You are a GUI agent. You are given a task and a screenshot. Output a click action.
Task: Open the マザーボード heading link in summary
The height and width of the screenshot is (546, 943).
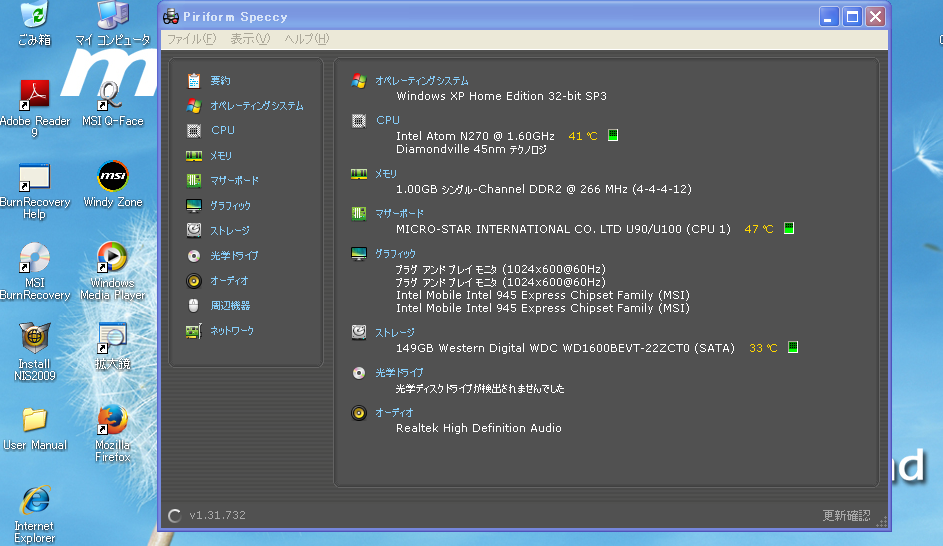click(399, 213)
